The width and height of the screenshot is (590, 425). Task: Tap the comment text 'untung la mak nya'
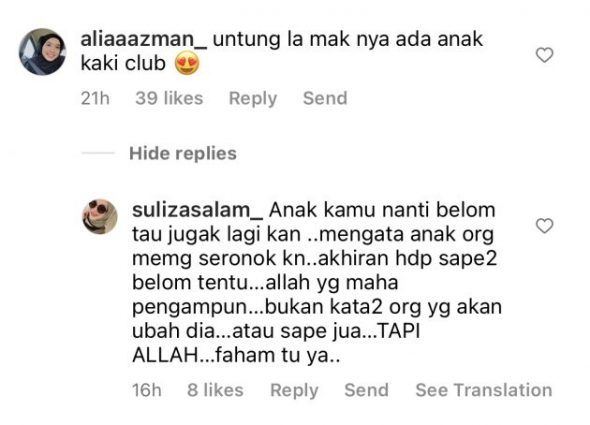(x=301, y=40)
